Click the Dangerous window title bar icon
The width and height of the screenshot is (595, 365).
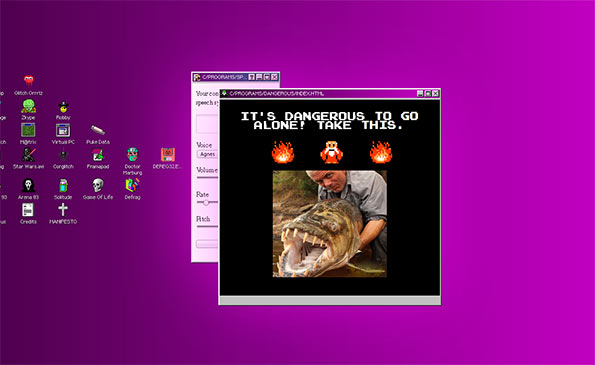point(225,93)
